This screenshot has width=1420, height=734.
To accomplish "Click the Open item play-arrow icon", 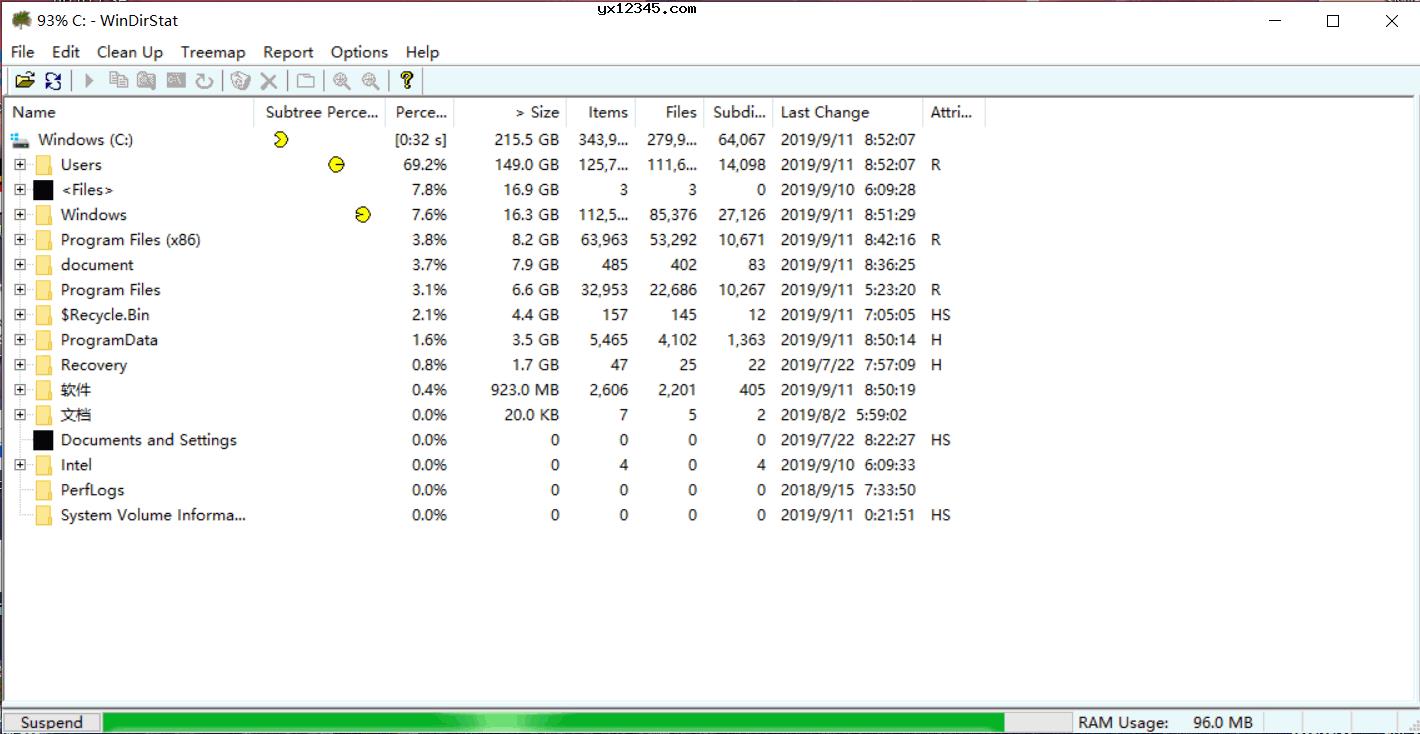I will click(x=89, y=81).
